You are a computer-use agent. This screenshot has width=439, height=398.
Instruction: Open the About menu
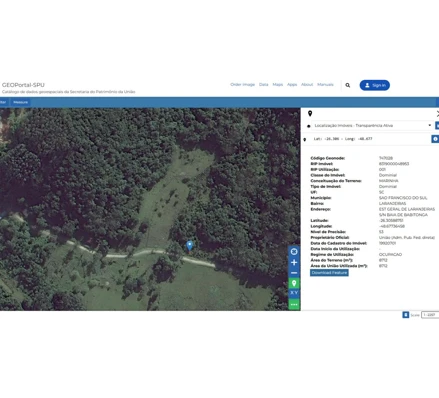click(307, 85)
